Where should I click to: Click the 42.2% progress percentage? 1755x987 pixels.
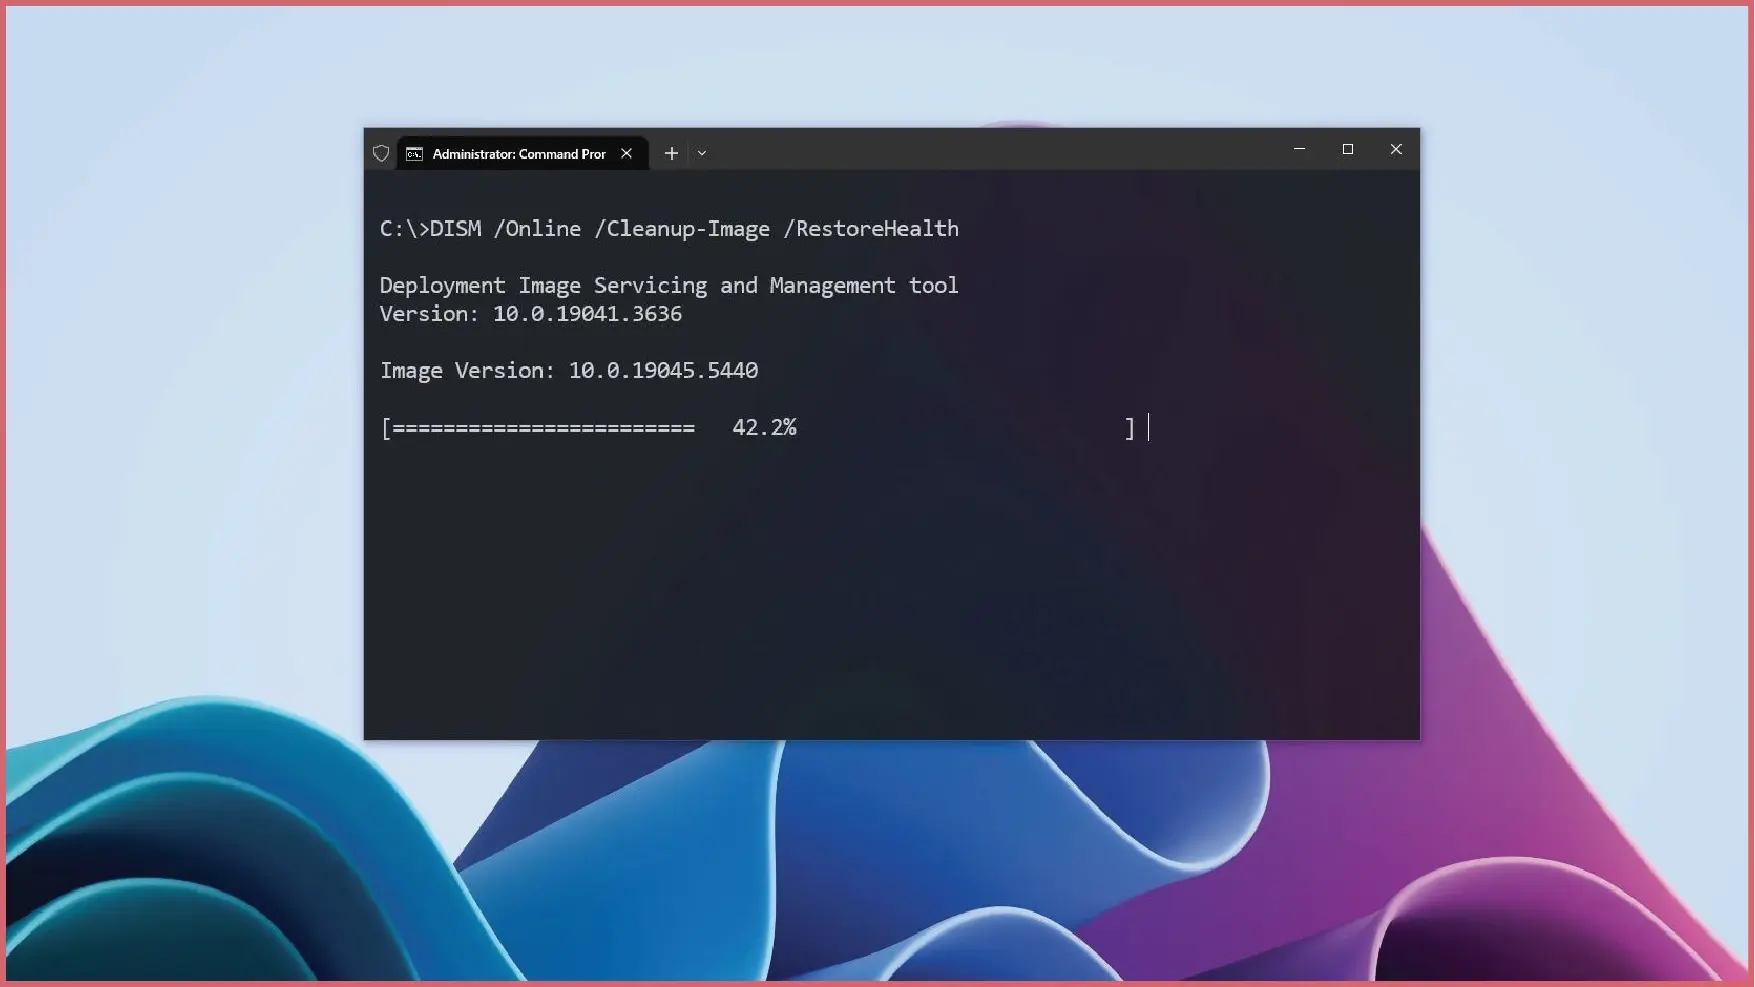764,428
